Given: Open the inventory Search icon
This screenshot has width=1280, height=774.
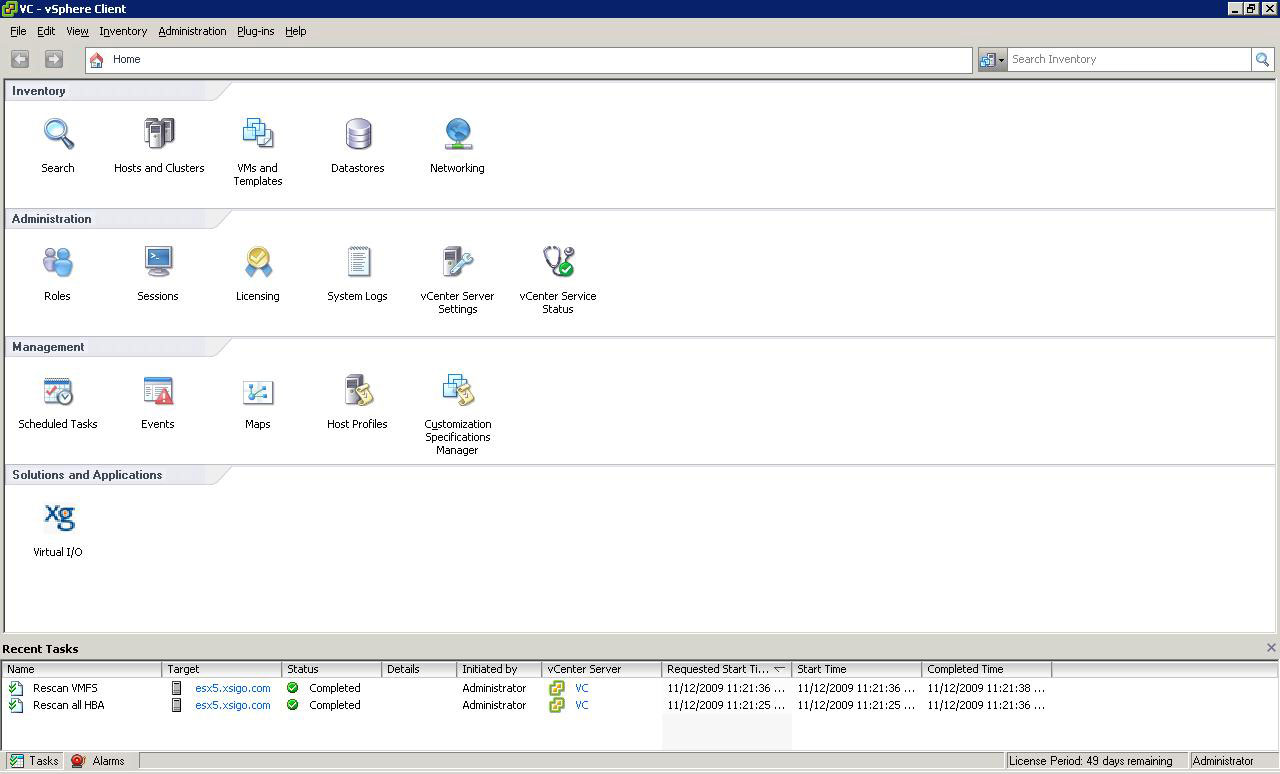Looking at the screenshot, I should coord(58,146).
